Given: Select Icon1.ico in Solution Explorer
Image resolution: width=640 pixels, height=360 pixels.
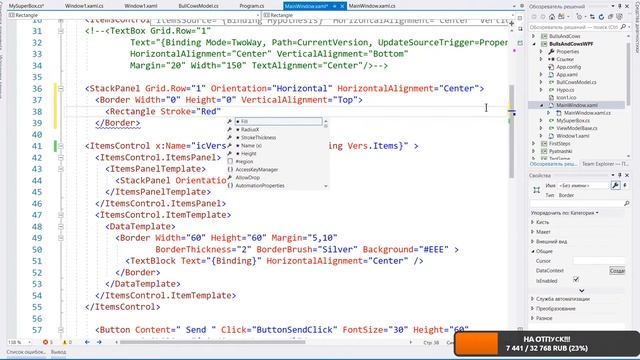Looking at the screenshot, I should click(x=566, y=98).
